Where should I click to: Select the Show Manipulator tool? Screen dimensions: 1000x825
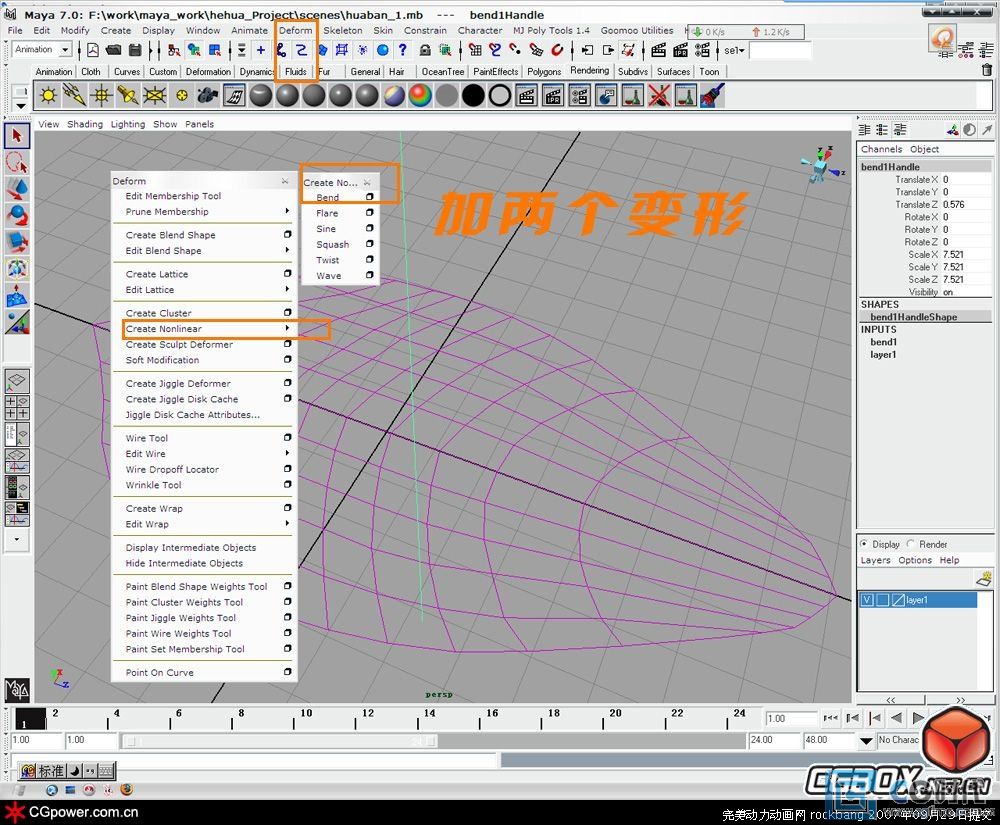pos(17,323)
